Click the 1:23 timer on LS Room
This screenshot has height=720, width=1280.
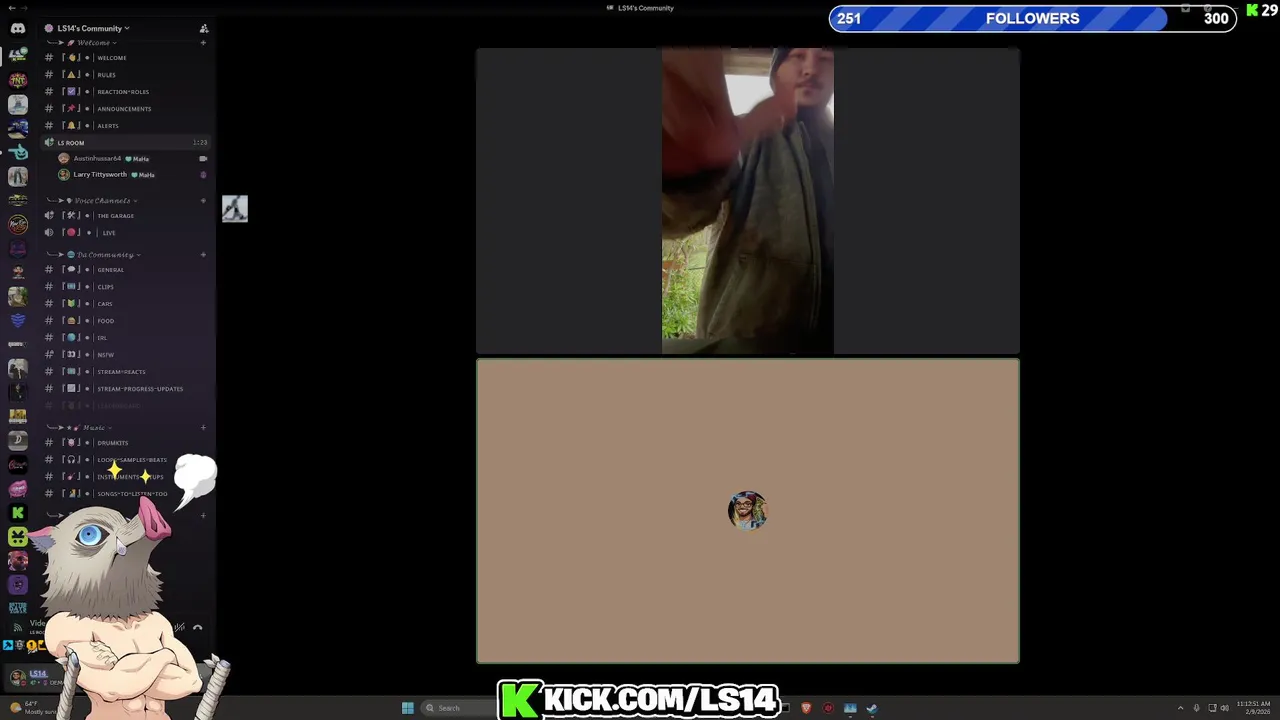(200, 143)
